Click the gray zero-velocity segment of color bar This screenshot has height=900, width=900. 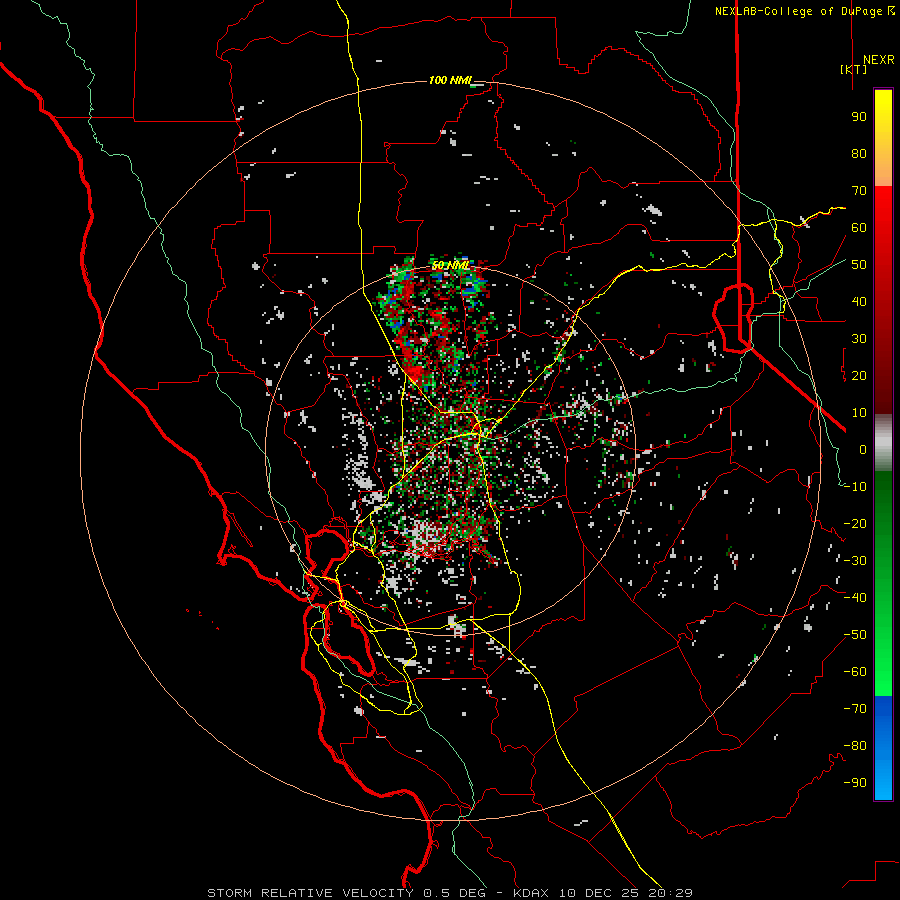(x=883, y=443)
